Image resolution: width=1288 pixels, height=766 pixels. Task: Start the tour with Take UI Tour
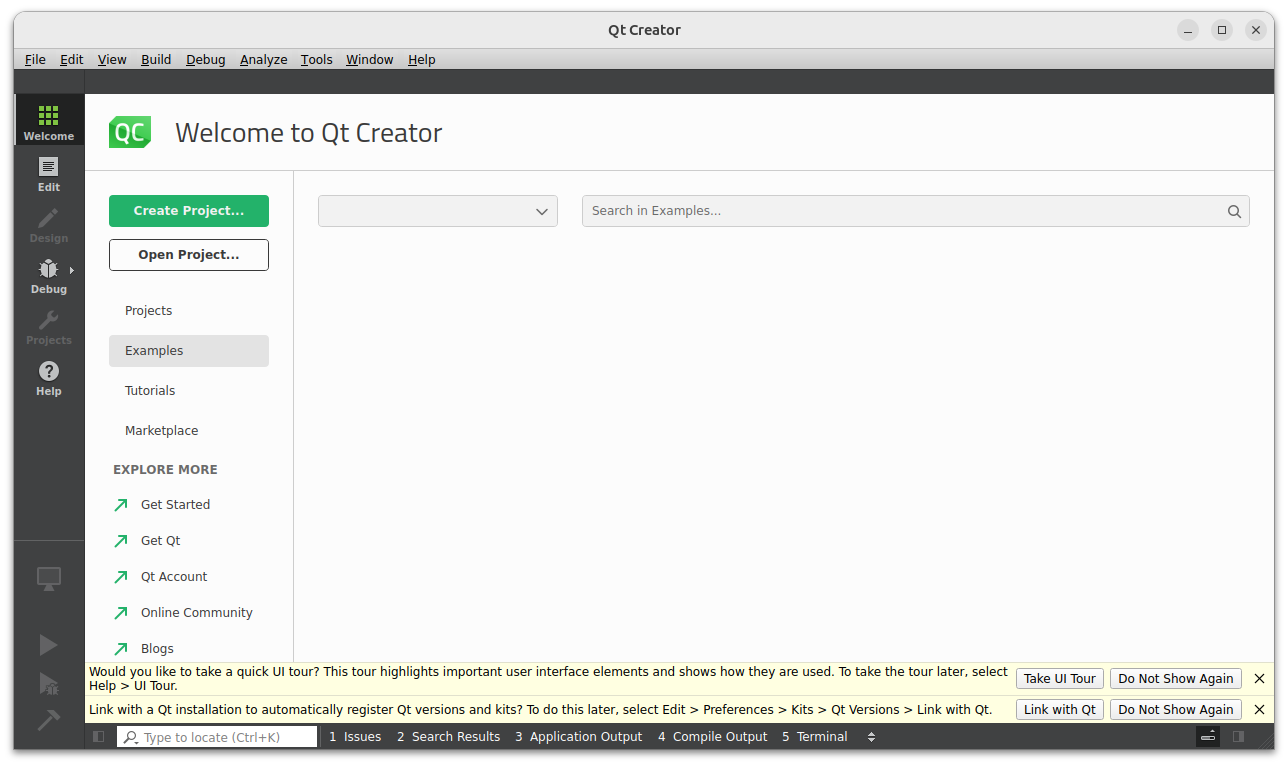[1060, 678]
